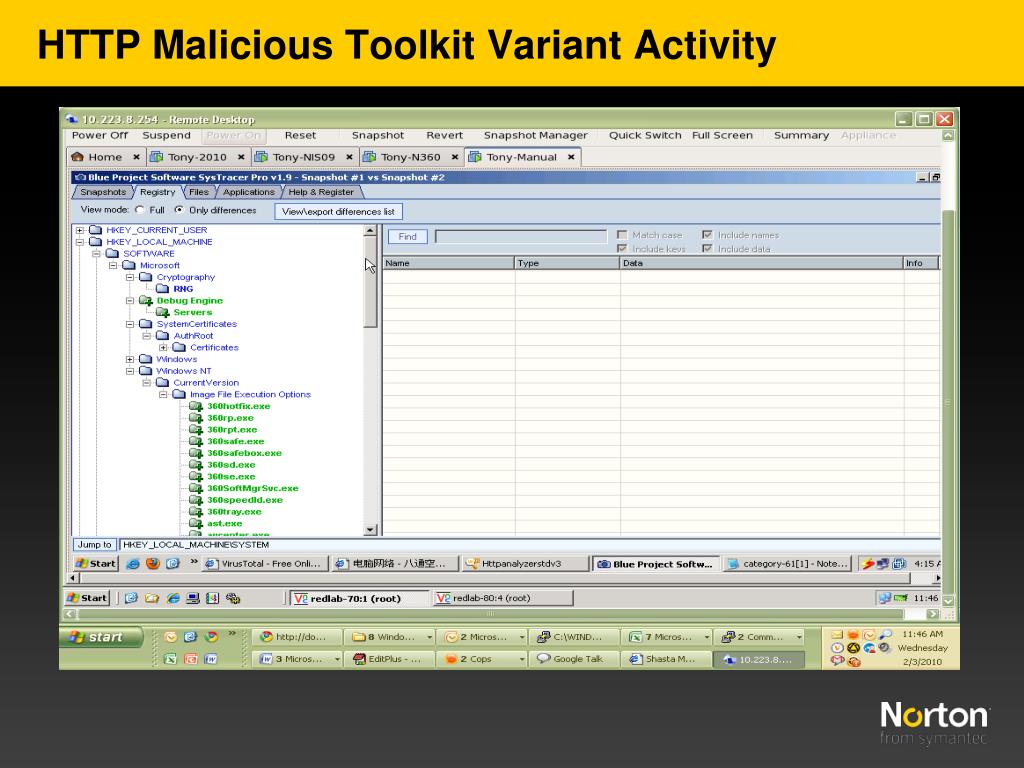Collapse the Cryptography node
This screenshot has height=768, width=1024.
(x=130, y=277)
